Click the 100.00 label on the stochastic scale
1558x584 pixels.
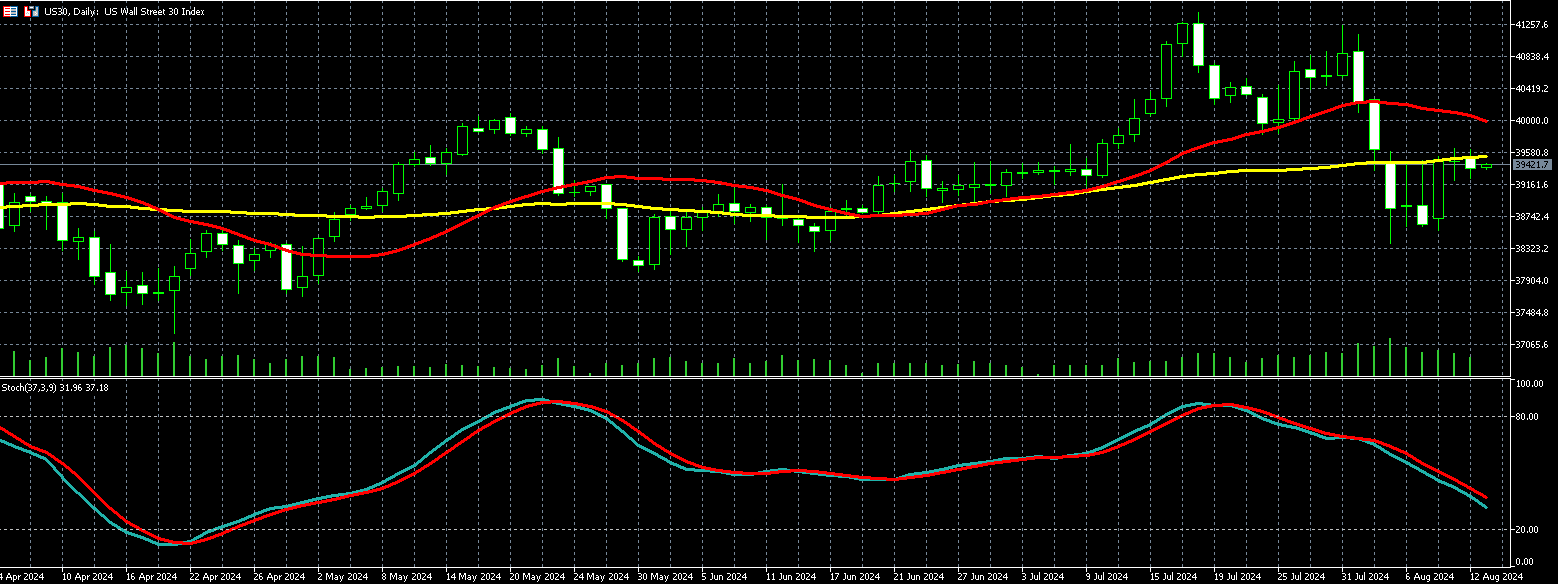click(x=1528, y=384)
